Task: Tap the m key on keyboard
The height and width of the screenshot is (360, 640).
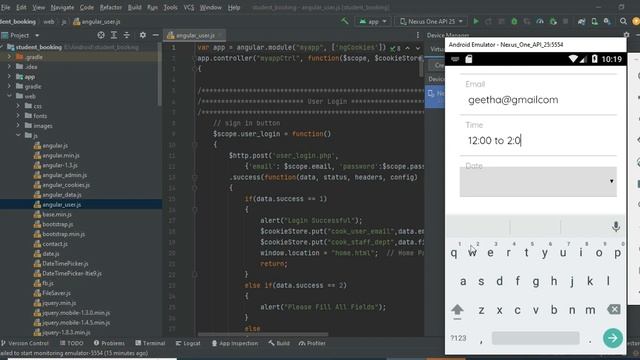Action: [x=590, y=310]
